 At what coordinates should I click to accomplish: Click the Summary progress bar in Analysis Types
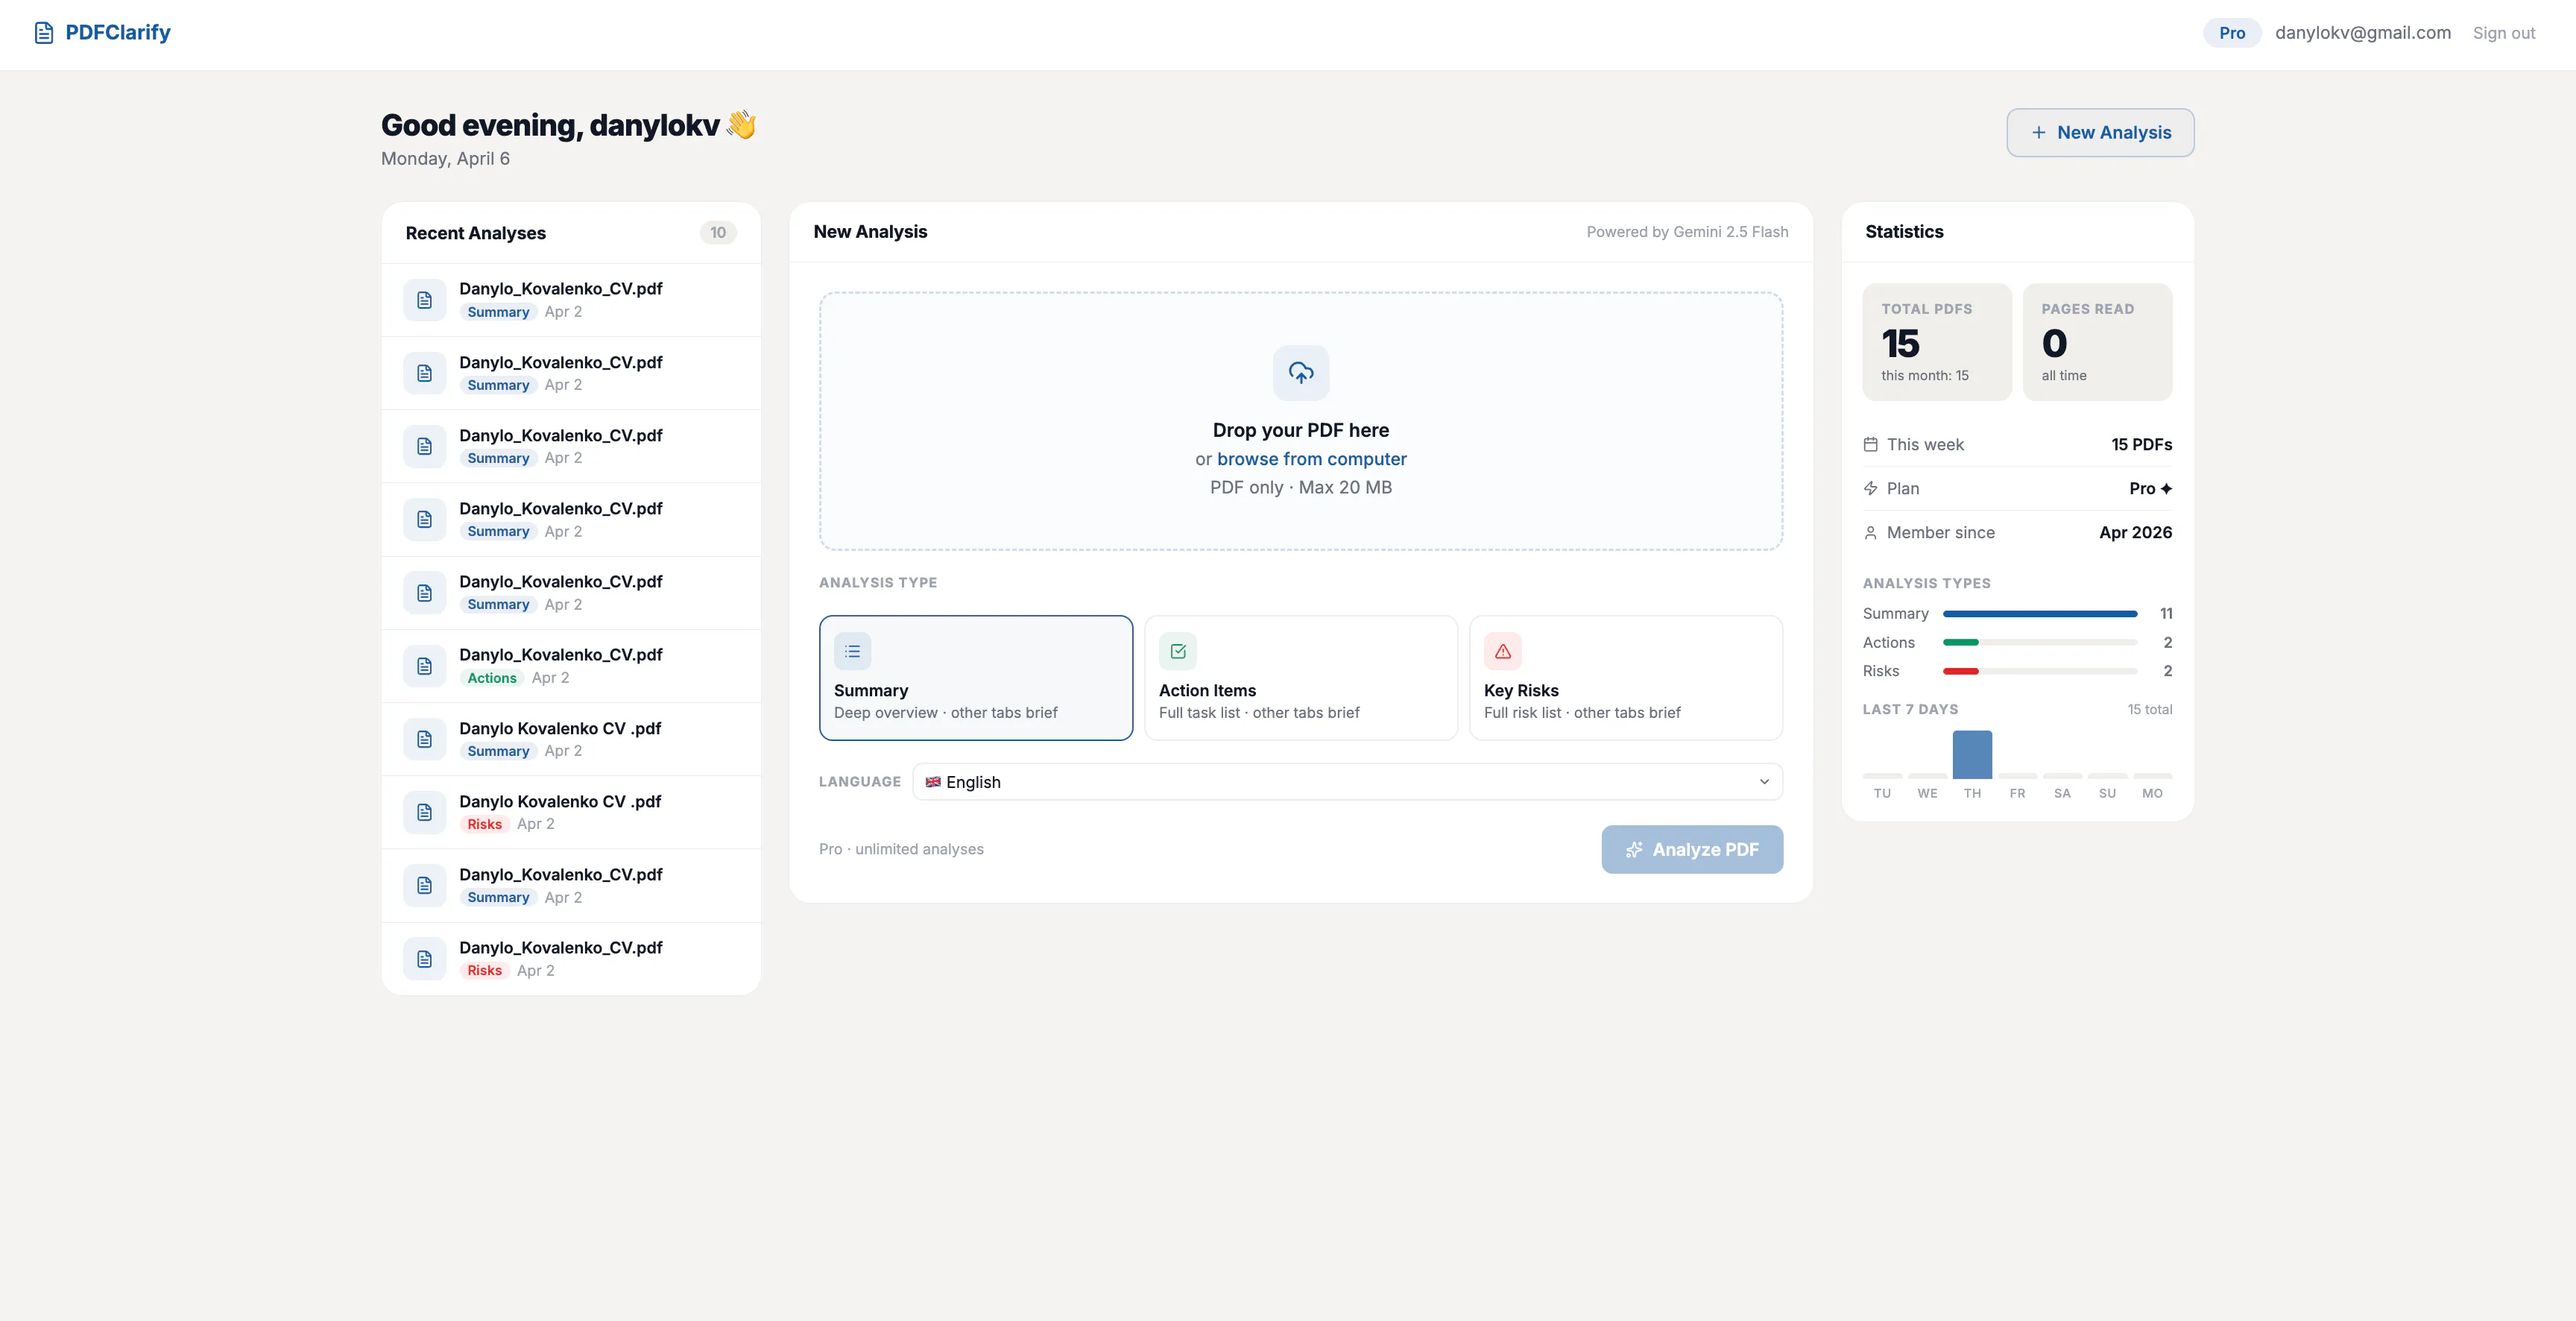(x=2040, y=614)
